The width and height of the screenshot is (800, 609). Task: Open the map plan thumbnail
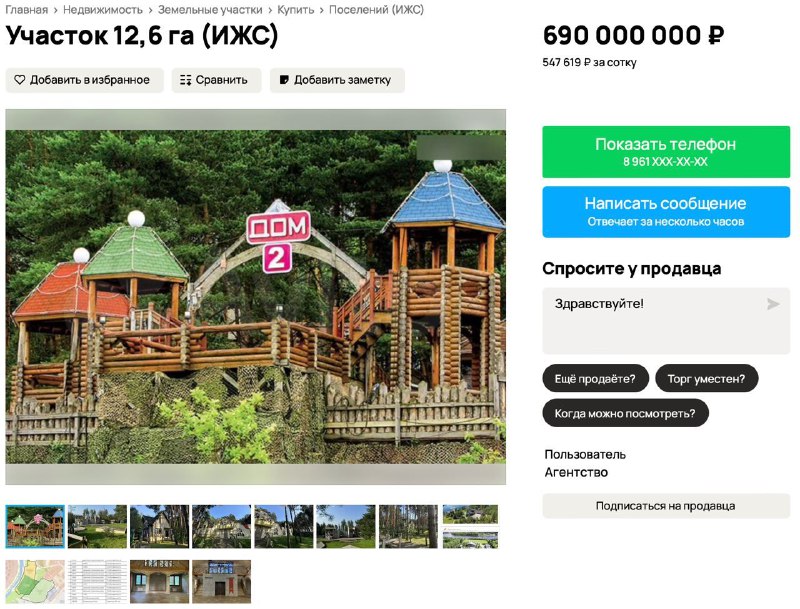(x=35, y=581)
